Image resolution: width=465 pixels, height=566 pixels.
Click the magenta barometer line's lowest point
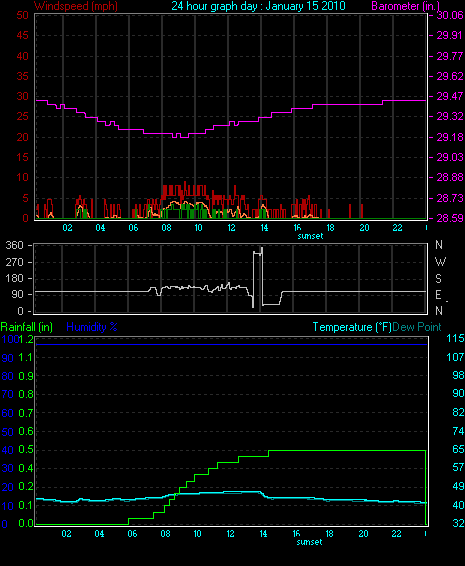click(184, 137)
